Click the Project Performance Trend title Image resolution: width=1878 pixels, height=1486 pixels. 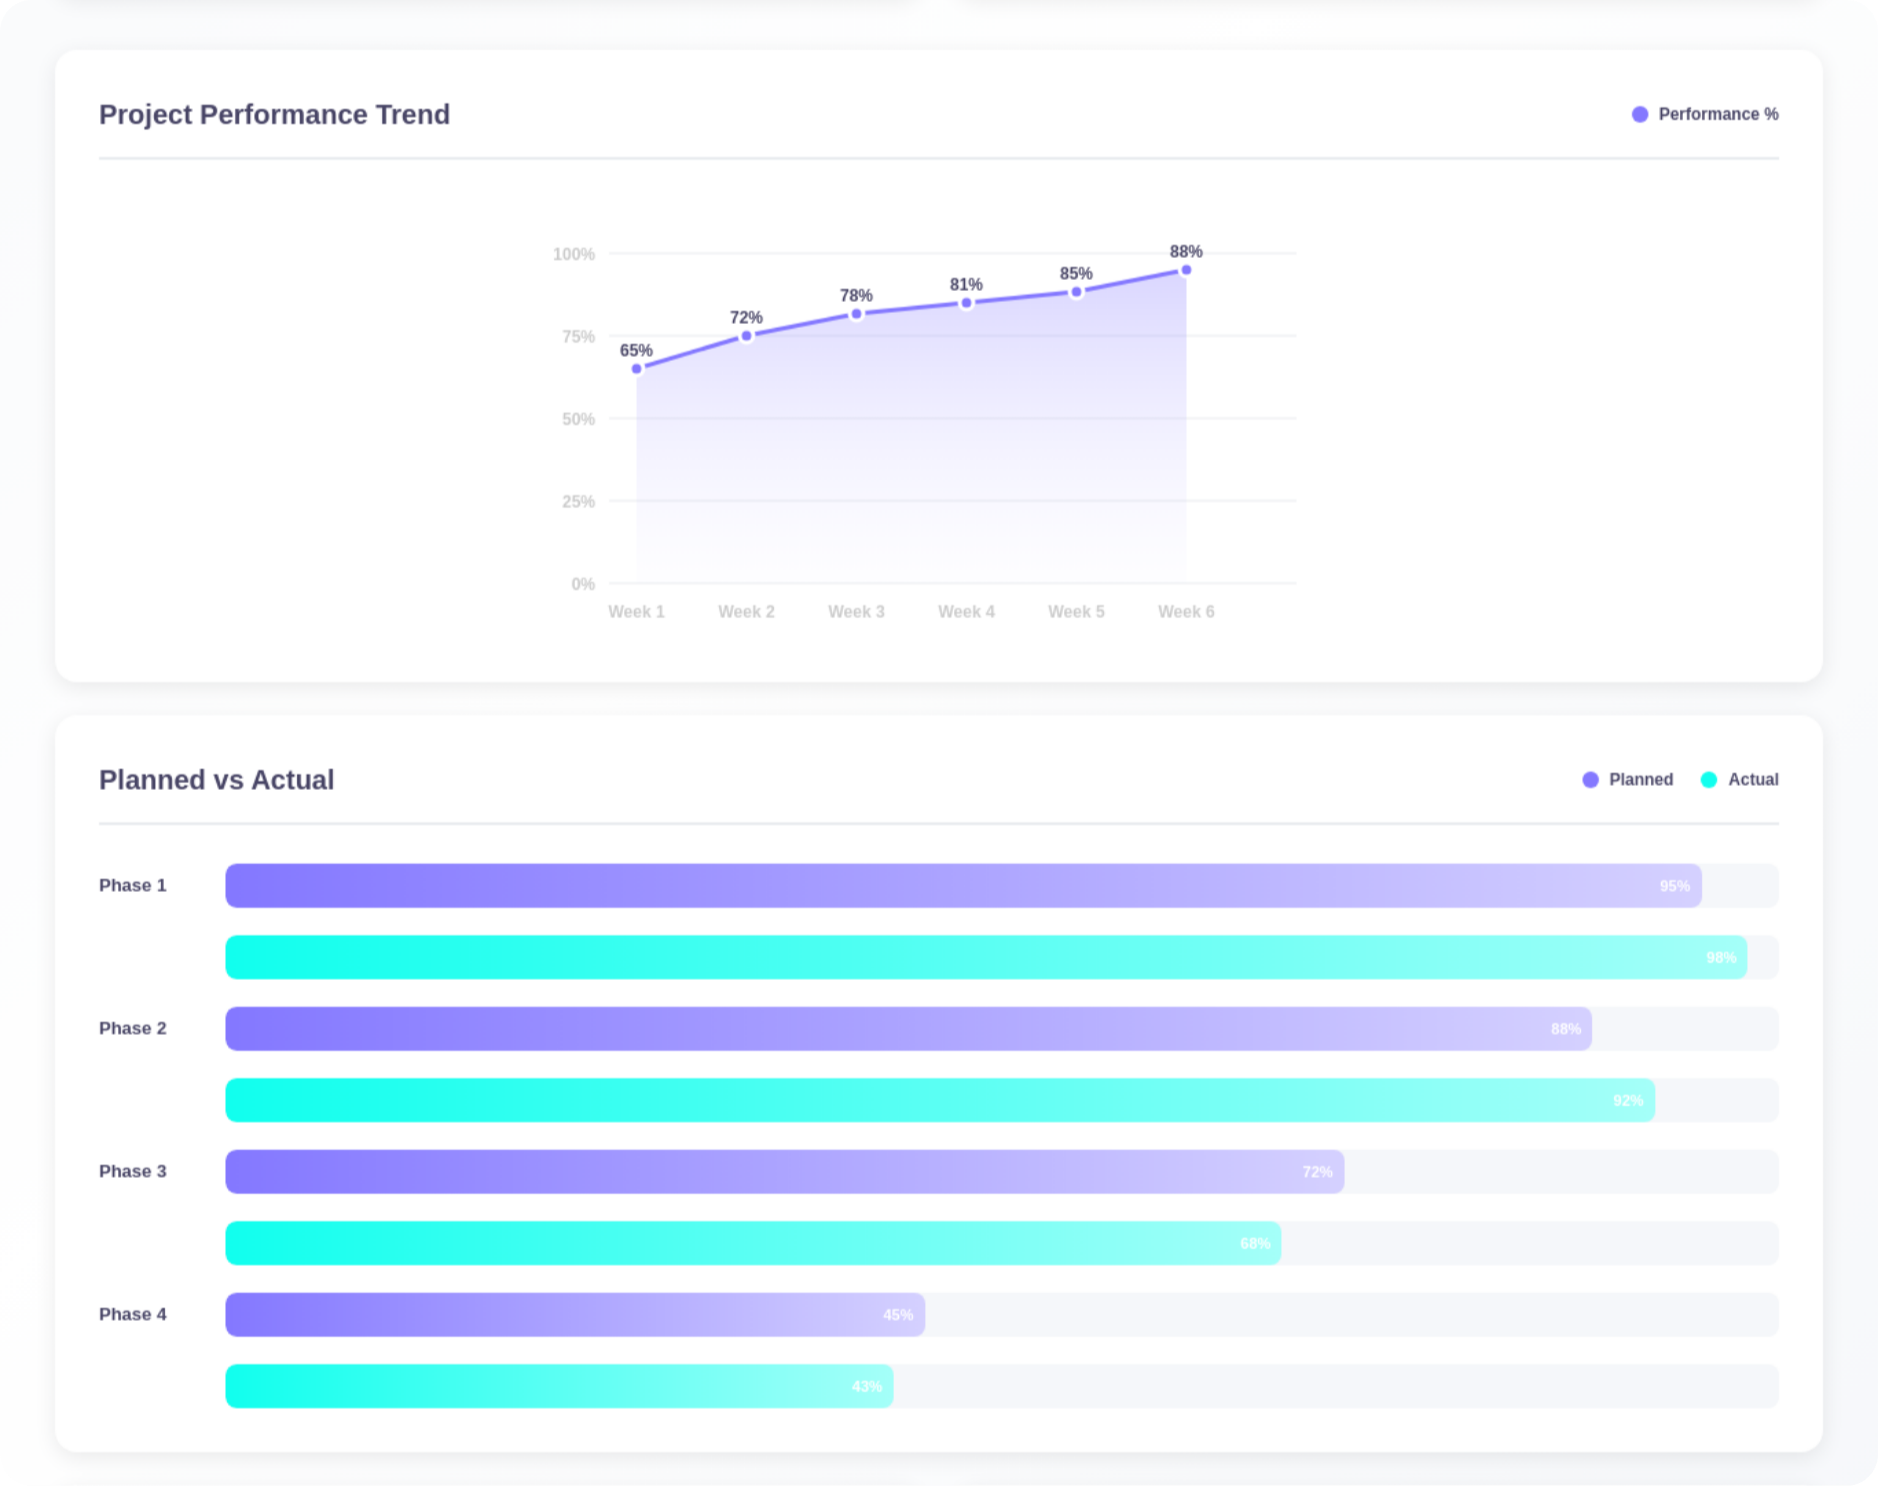pos(274,115)
